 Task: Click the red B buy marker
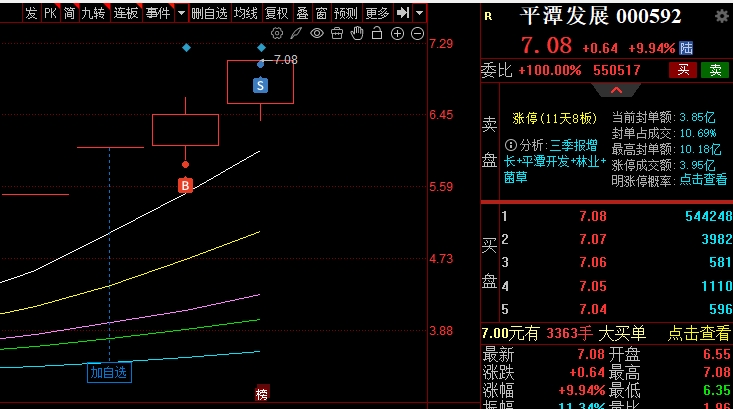[185, 186]
